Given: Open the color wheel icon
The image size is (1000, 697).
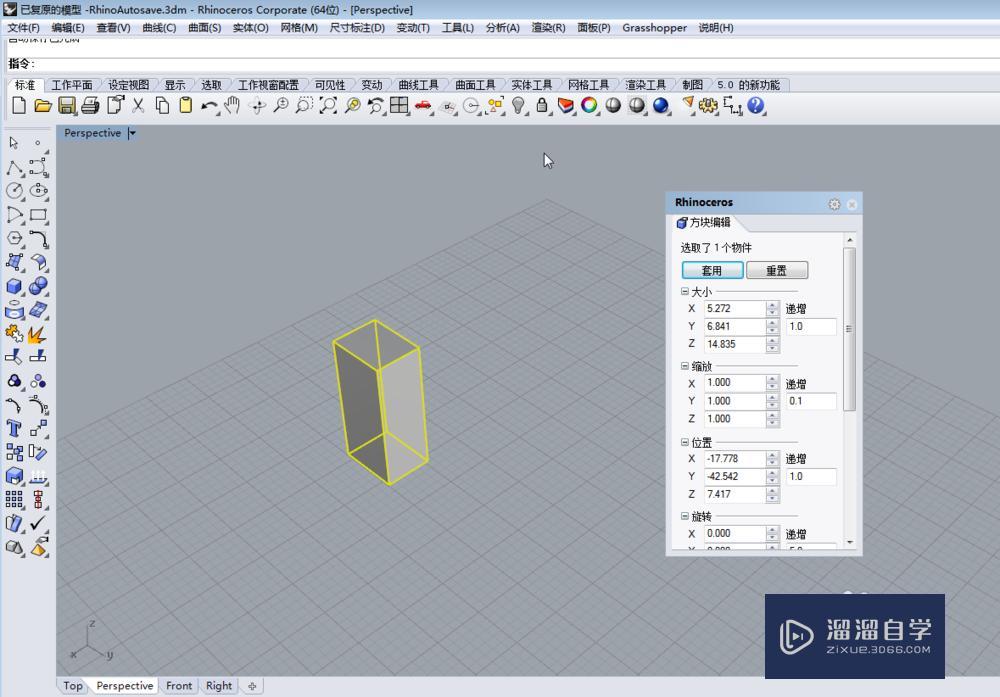Looking at the screenshot, I should (x=589, y=105).
